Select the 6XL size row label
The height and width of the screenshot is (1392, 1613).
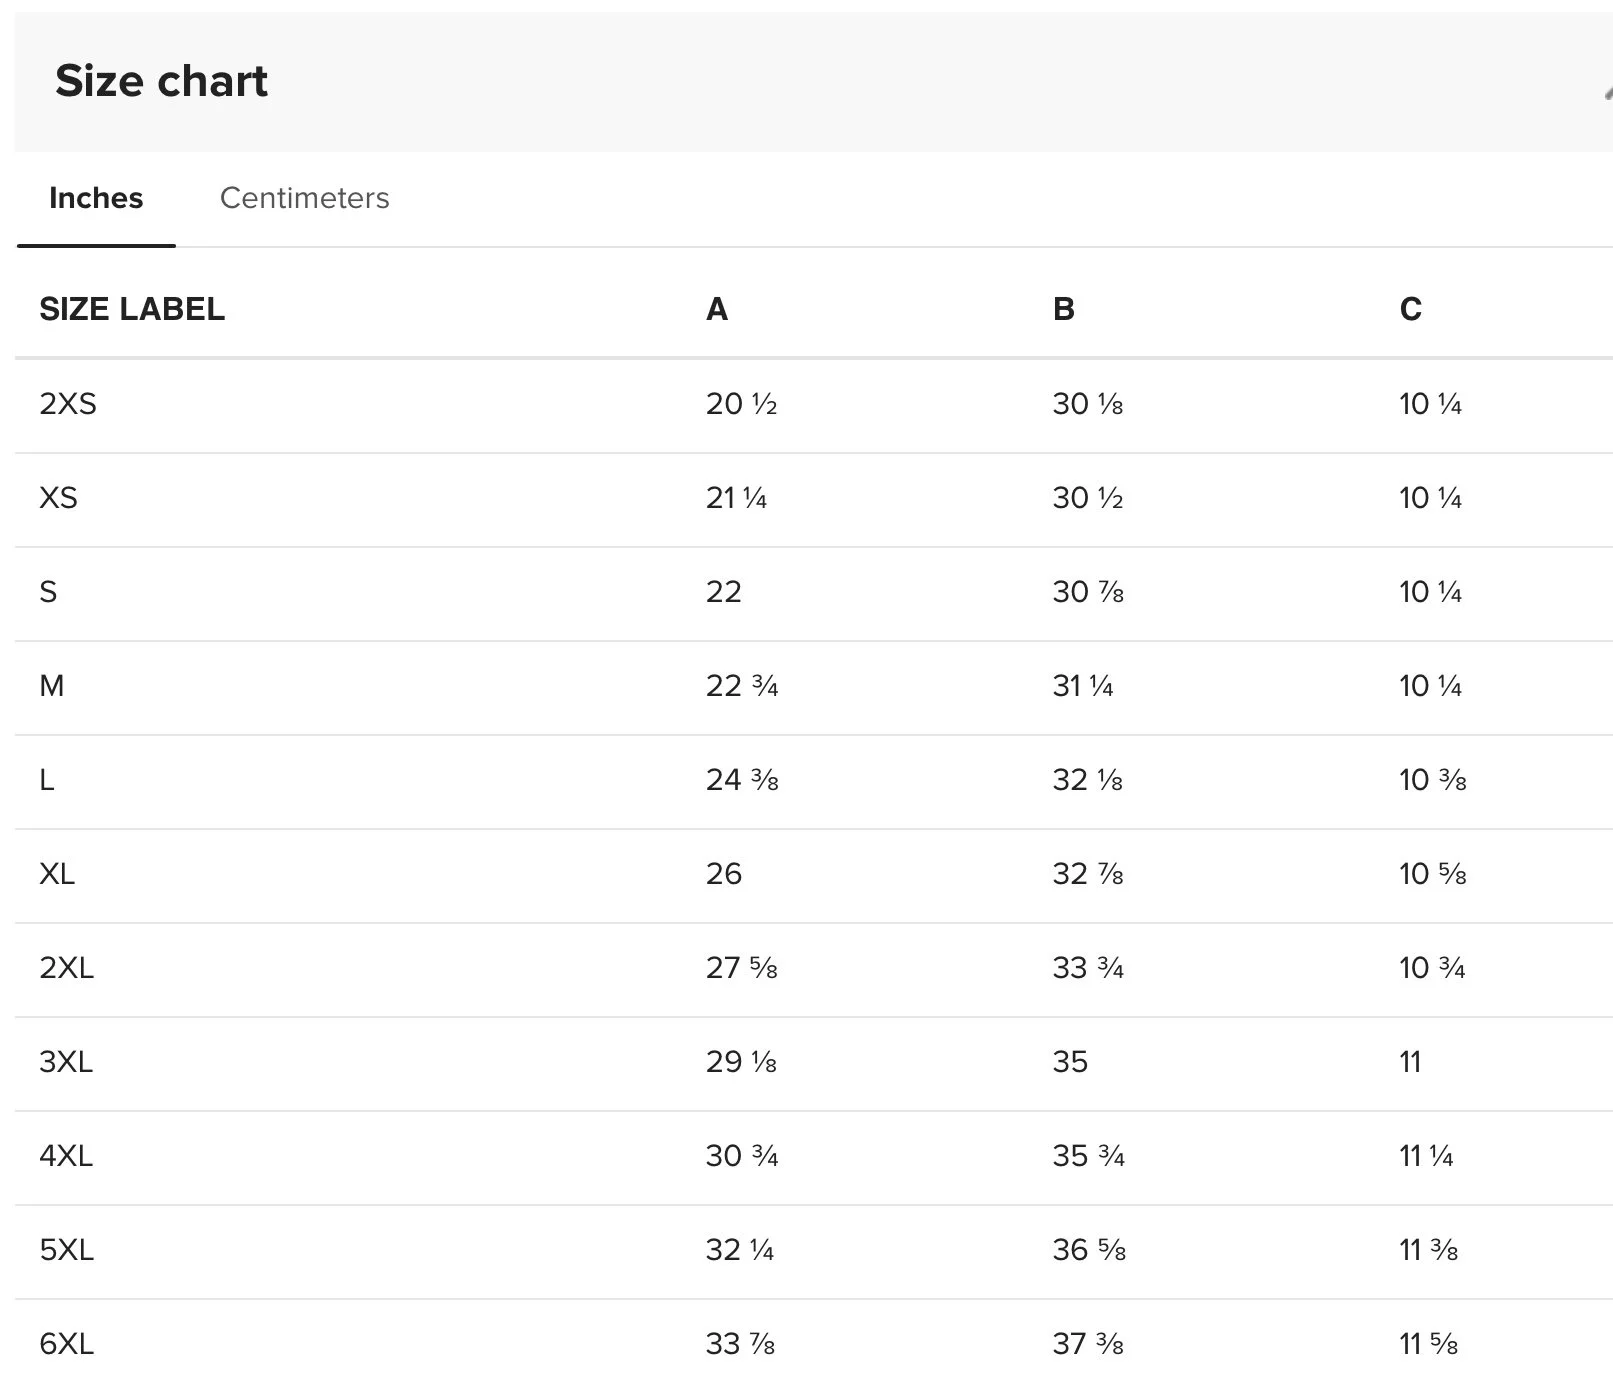(x=67, y=1344)
